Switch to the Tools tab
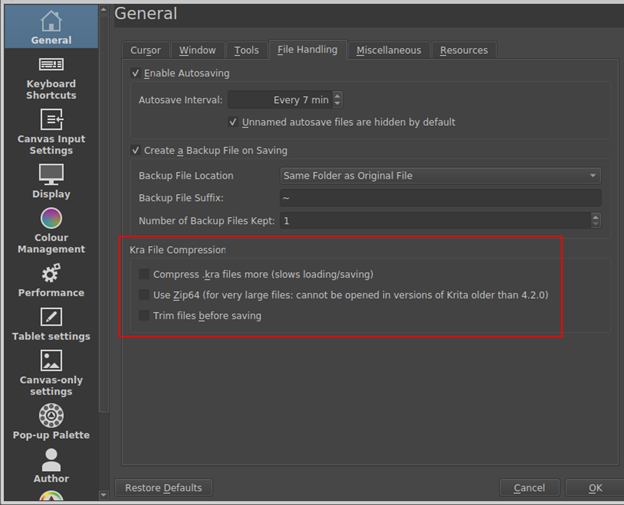 point(246,50)
